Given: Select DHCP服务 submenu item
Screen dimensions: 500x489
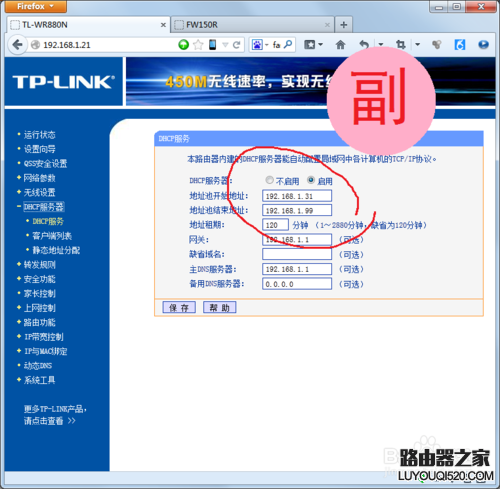Looking at the screenshot, I should point(48,221).
